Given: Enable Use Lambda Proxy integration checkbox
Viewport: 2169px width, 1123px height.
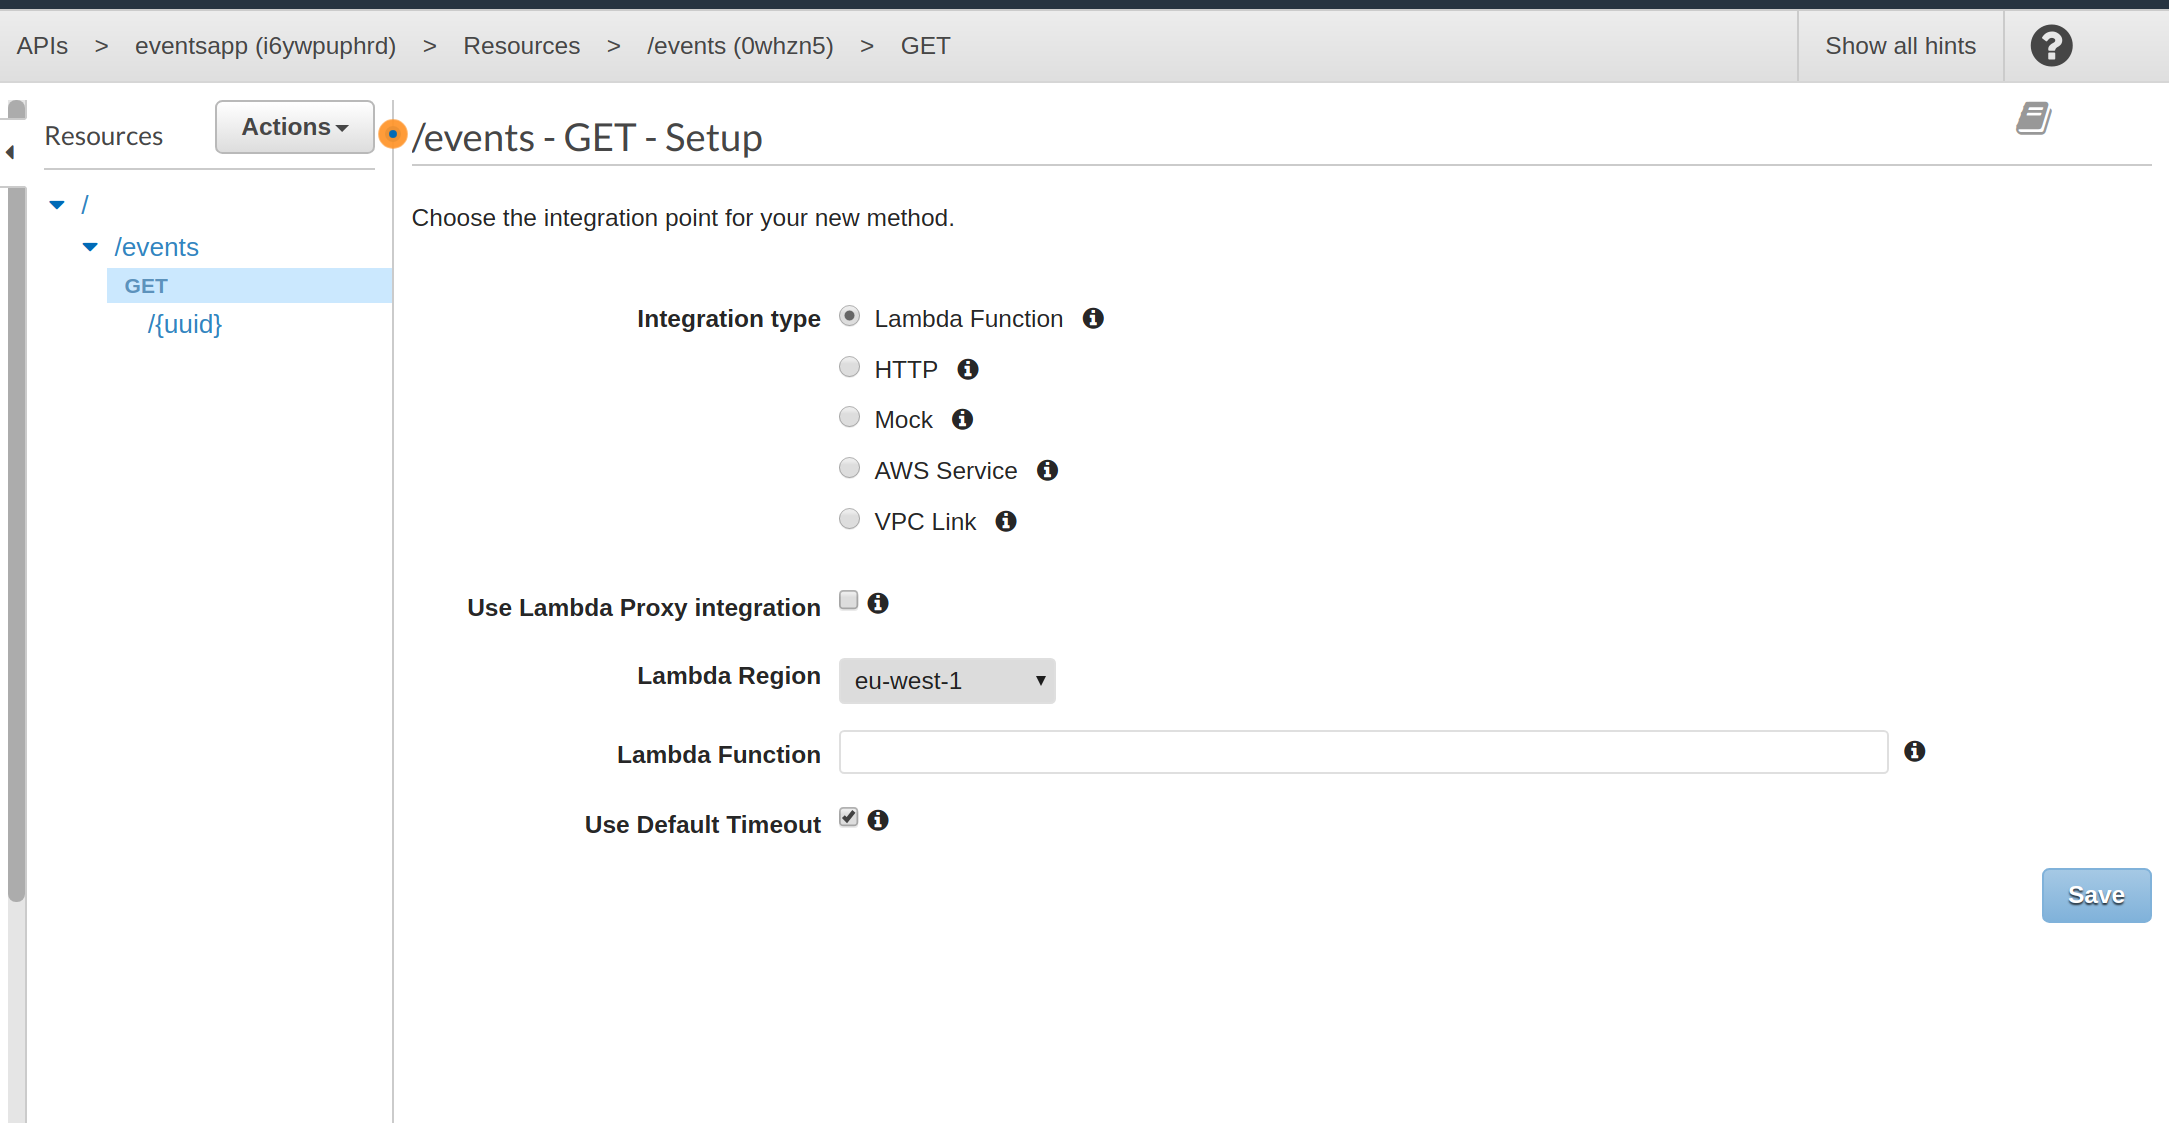Looking at the screenshot, I should [x=848, y=600].
